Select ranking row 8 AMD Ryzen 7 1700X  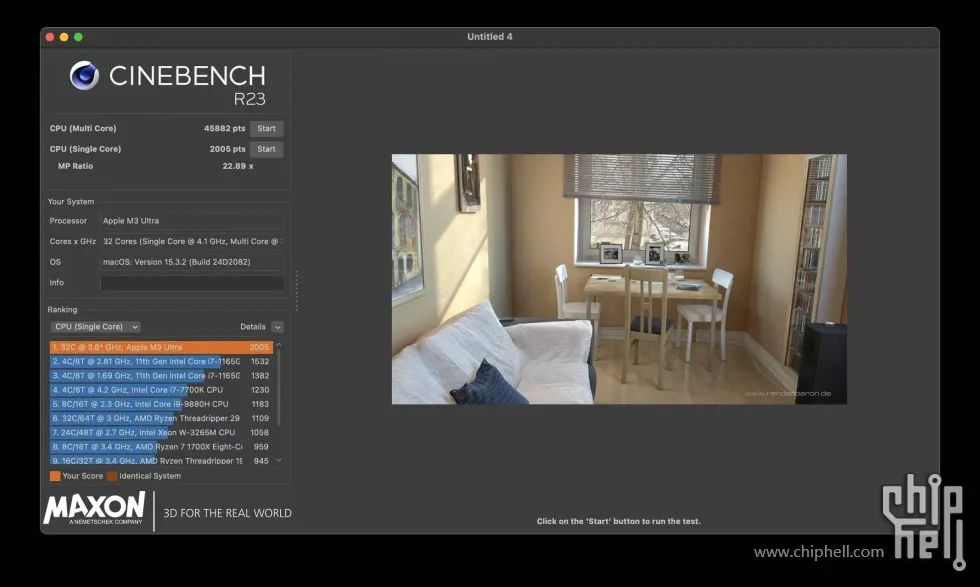[161, 447]
